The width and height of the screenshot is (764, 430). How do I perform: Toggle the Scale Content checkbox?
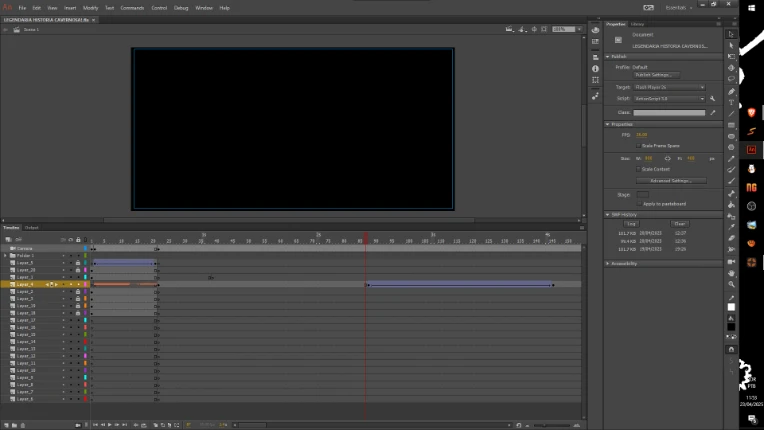pyautogui.click(x=637, y=169)
